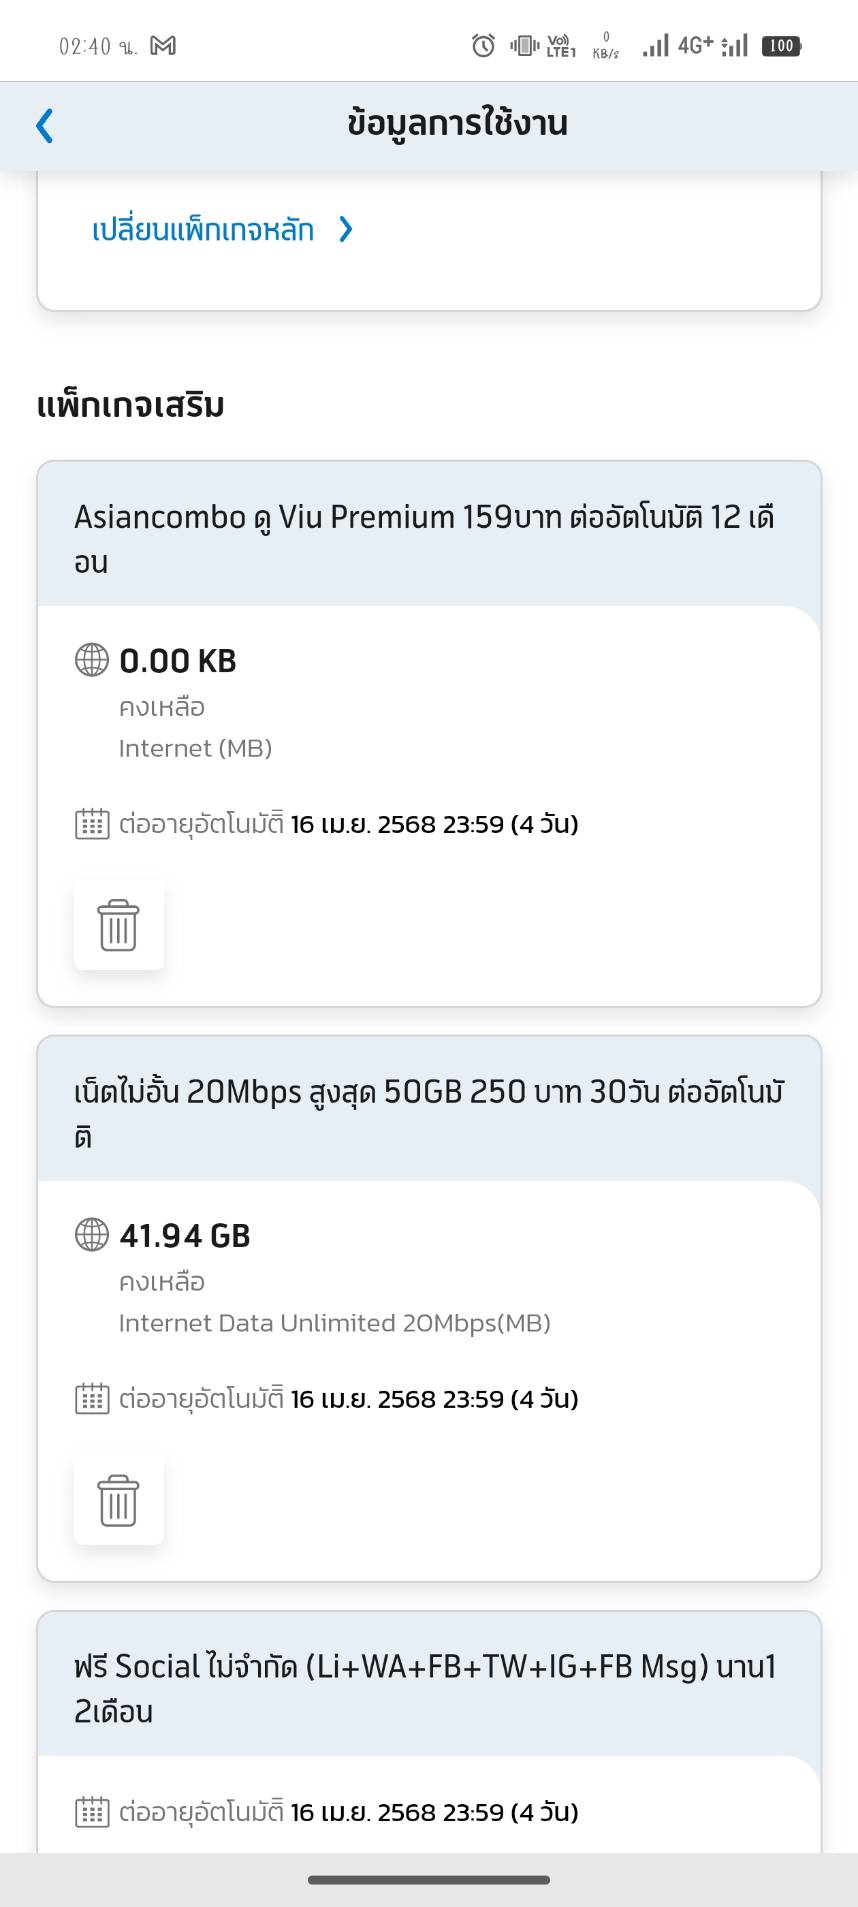Tap calendar icon in 20Mbps package card
This screenshot has height=1907, width=858.
(92, 1399)
